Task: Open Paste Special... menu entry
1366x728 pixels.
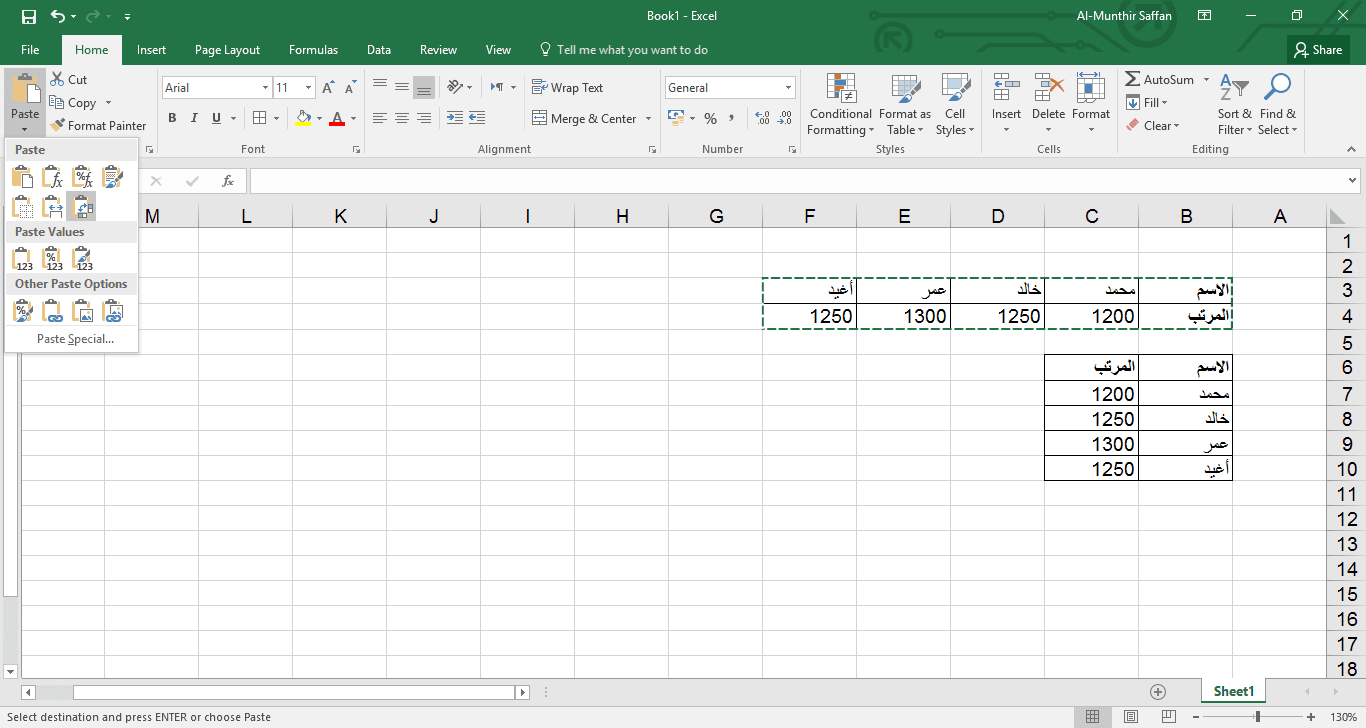Action: pyautogui.click(x=75, y=339)
